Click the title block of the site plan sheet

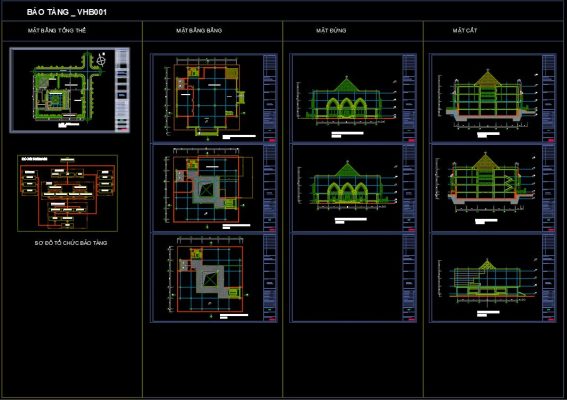tap(122, 90)
